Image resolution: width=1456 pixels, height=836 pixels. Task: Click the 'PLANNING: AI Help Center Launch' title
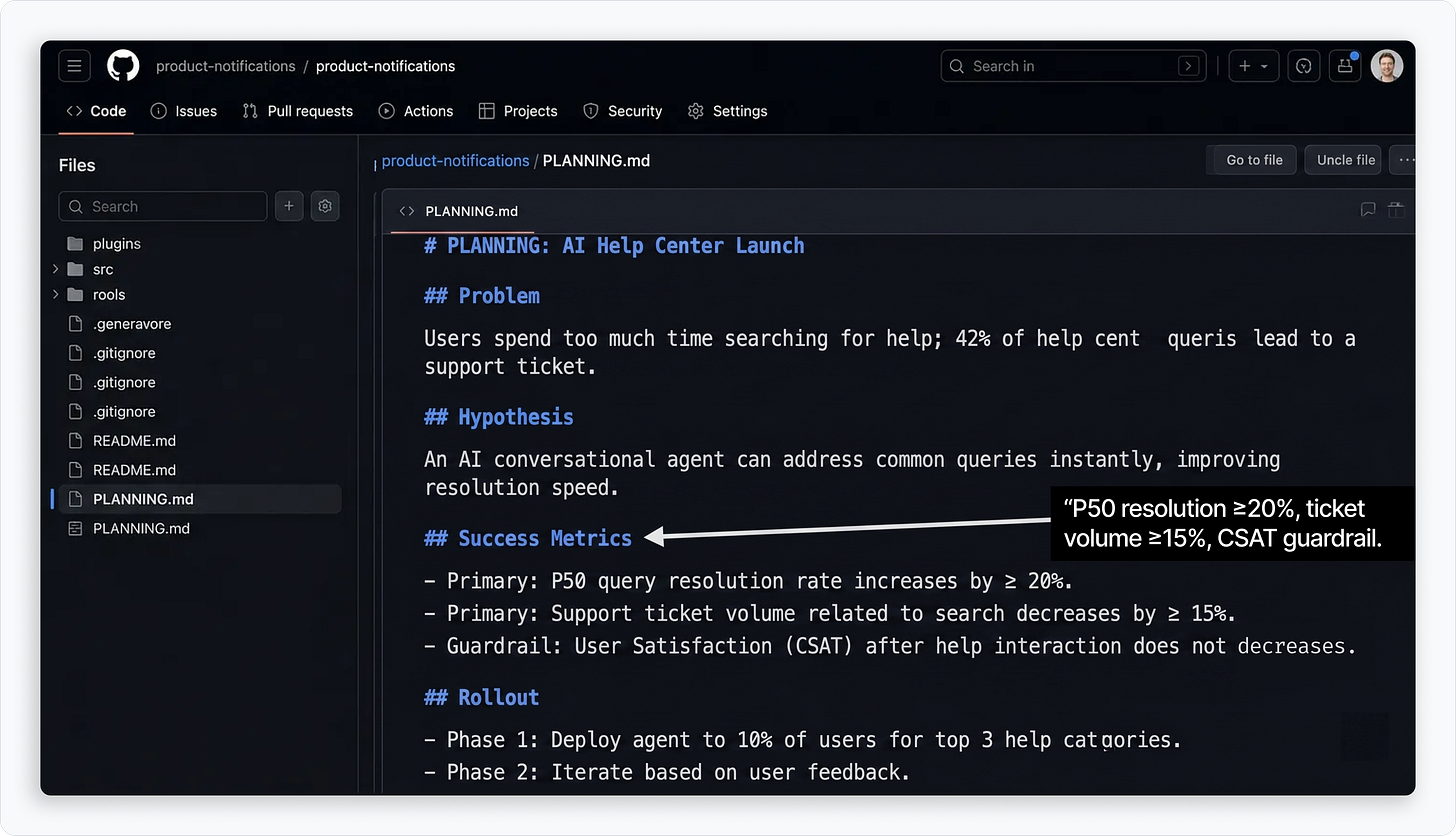[x=614, y=246]
